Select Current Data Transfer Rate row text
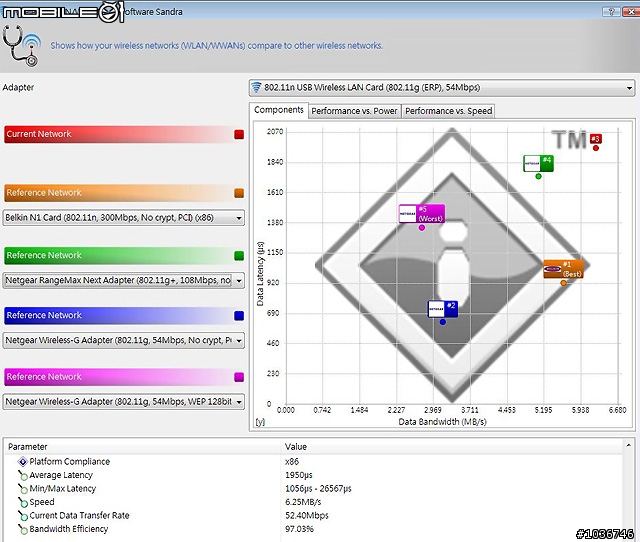This screenshot has height=542, width=640. 79,515
